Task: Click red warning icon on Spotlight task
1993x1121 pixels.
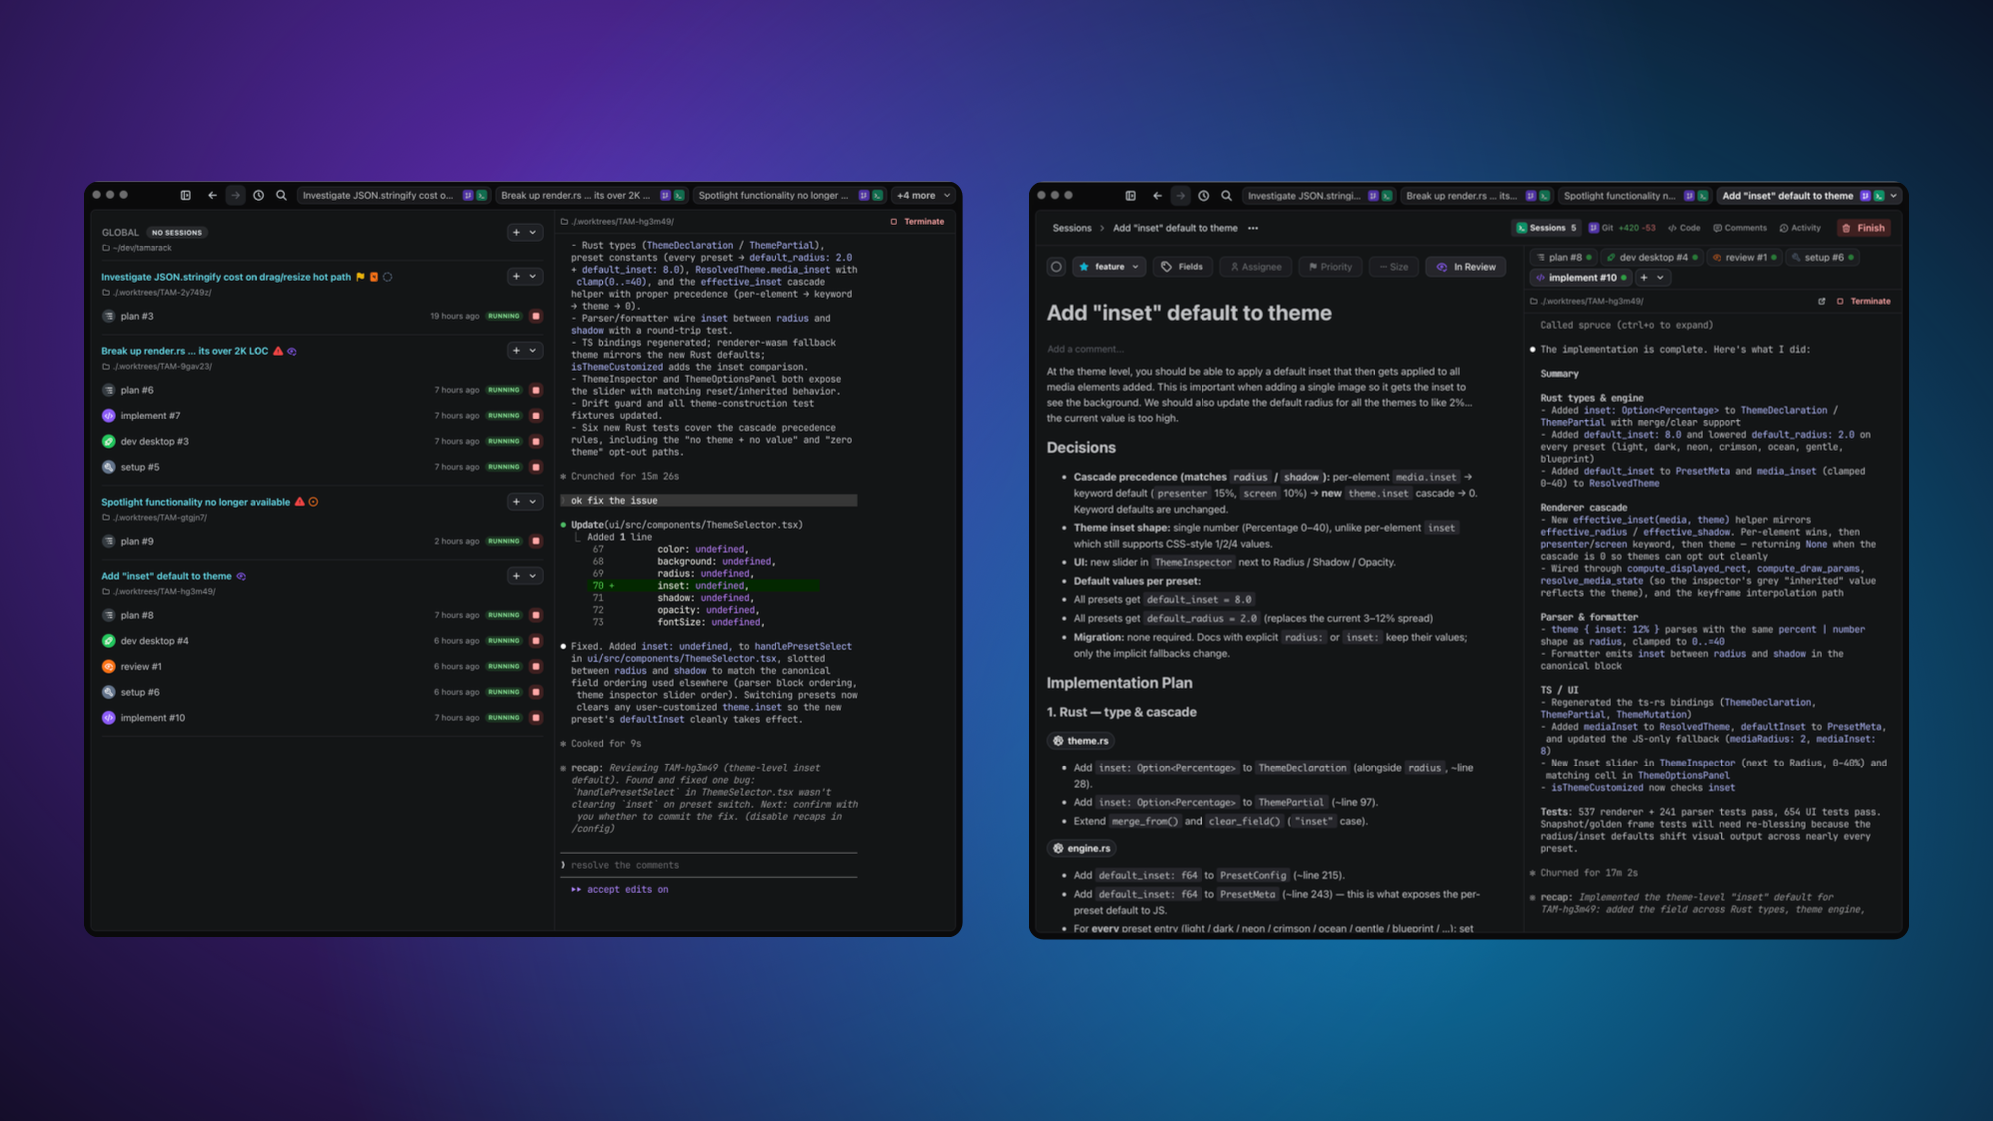Action: pos(299,501)
